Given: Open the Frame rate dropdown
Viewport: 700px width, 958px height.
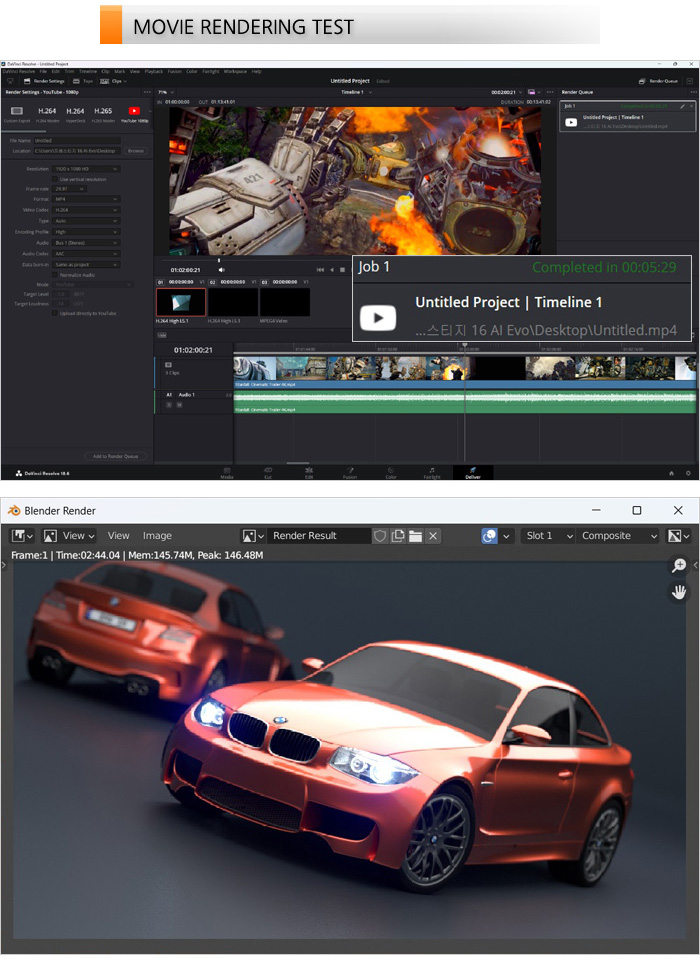Looking at the screenshot, I should [x=69, y=189].
